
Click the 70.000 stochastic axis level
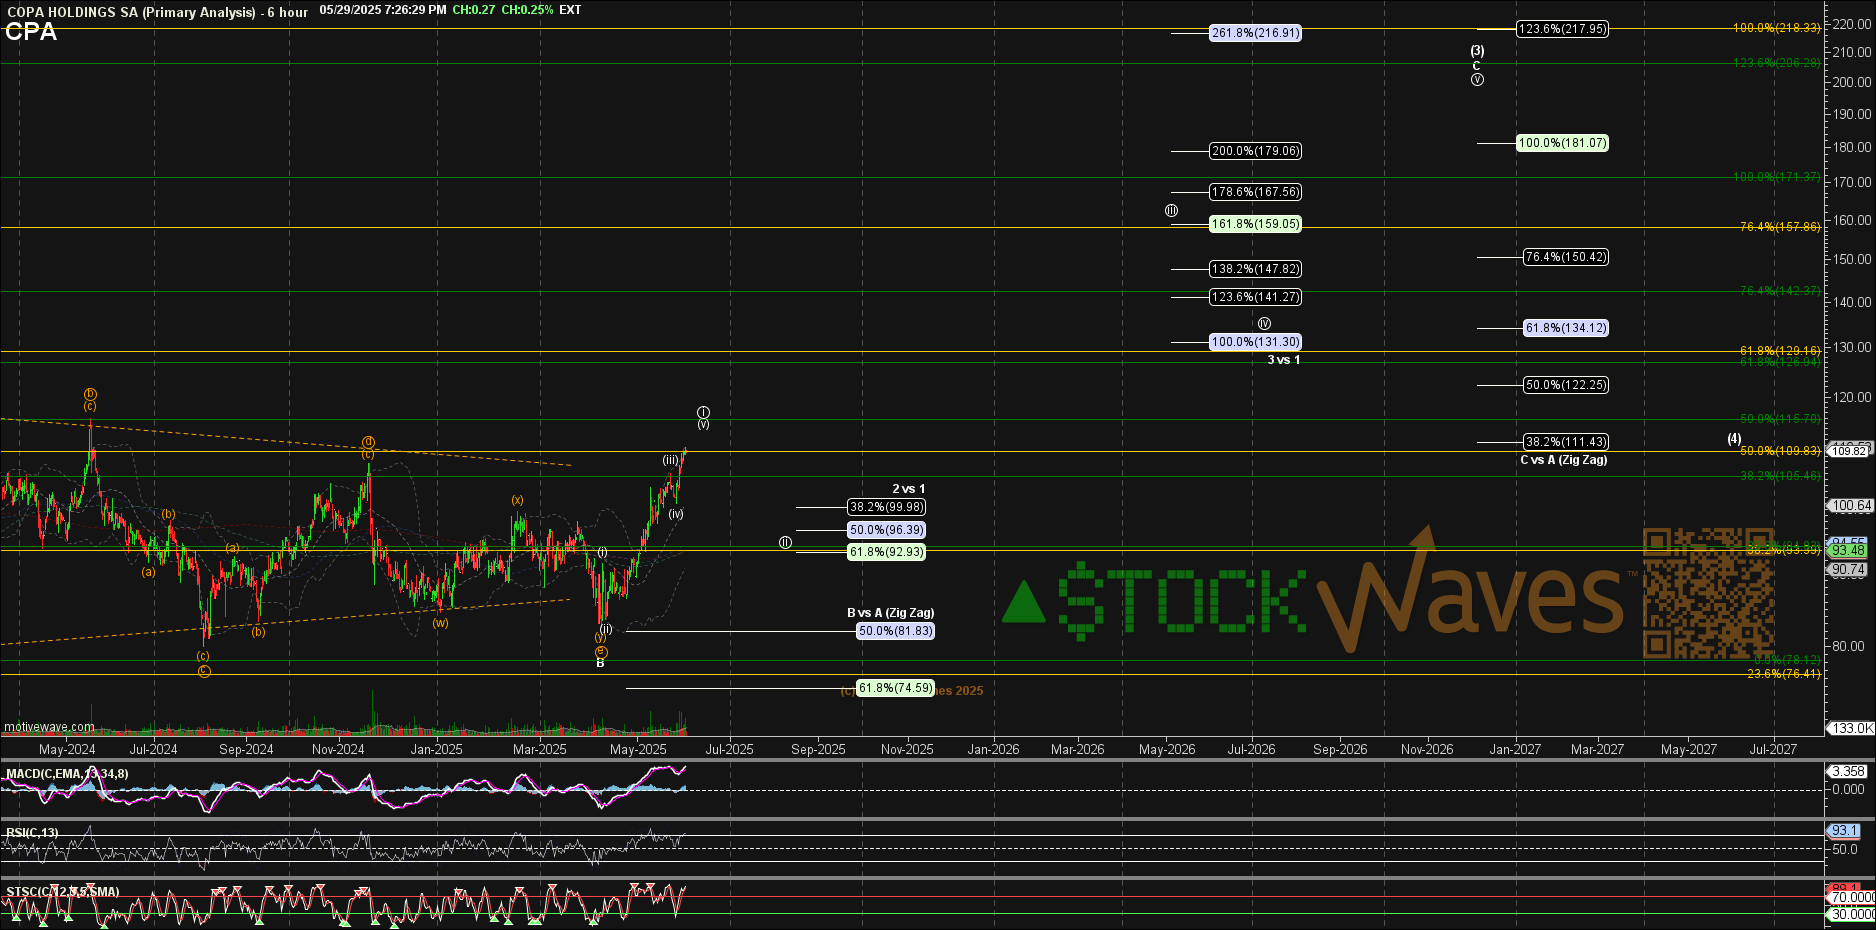[1852, 898]
